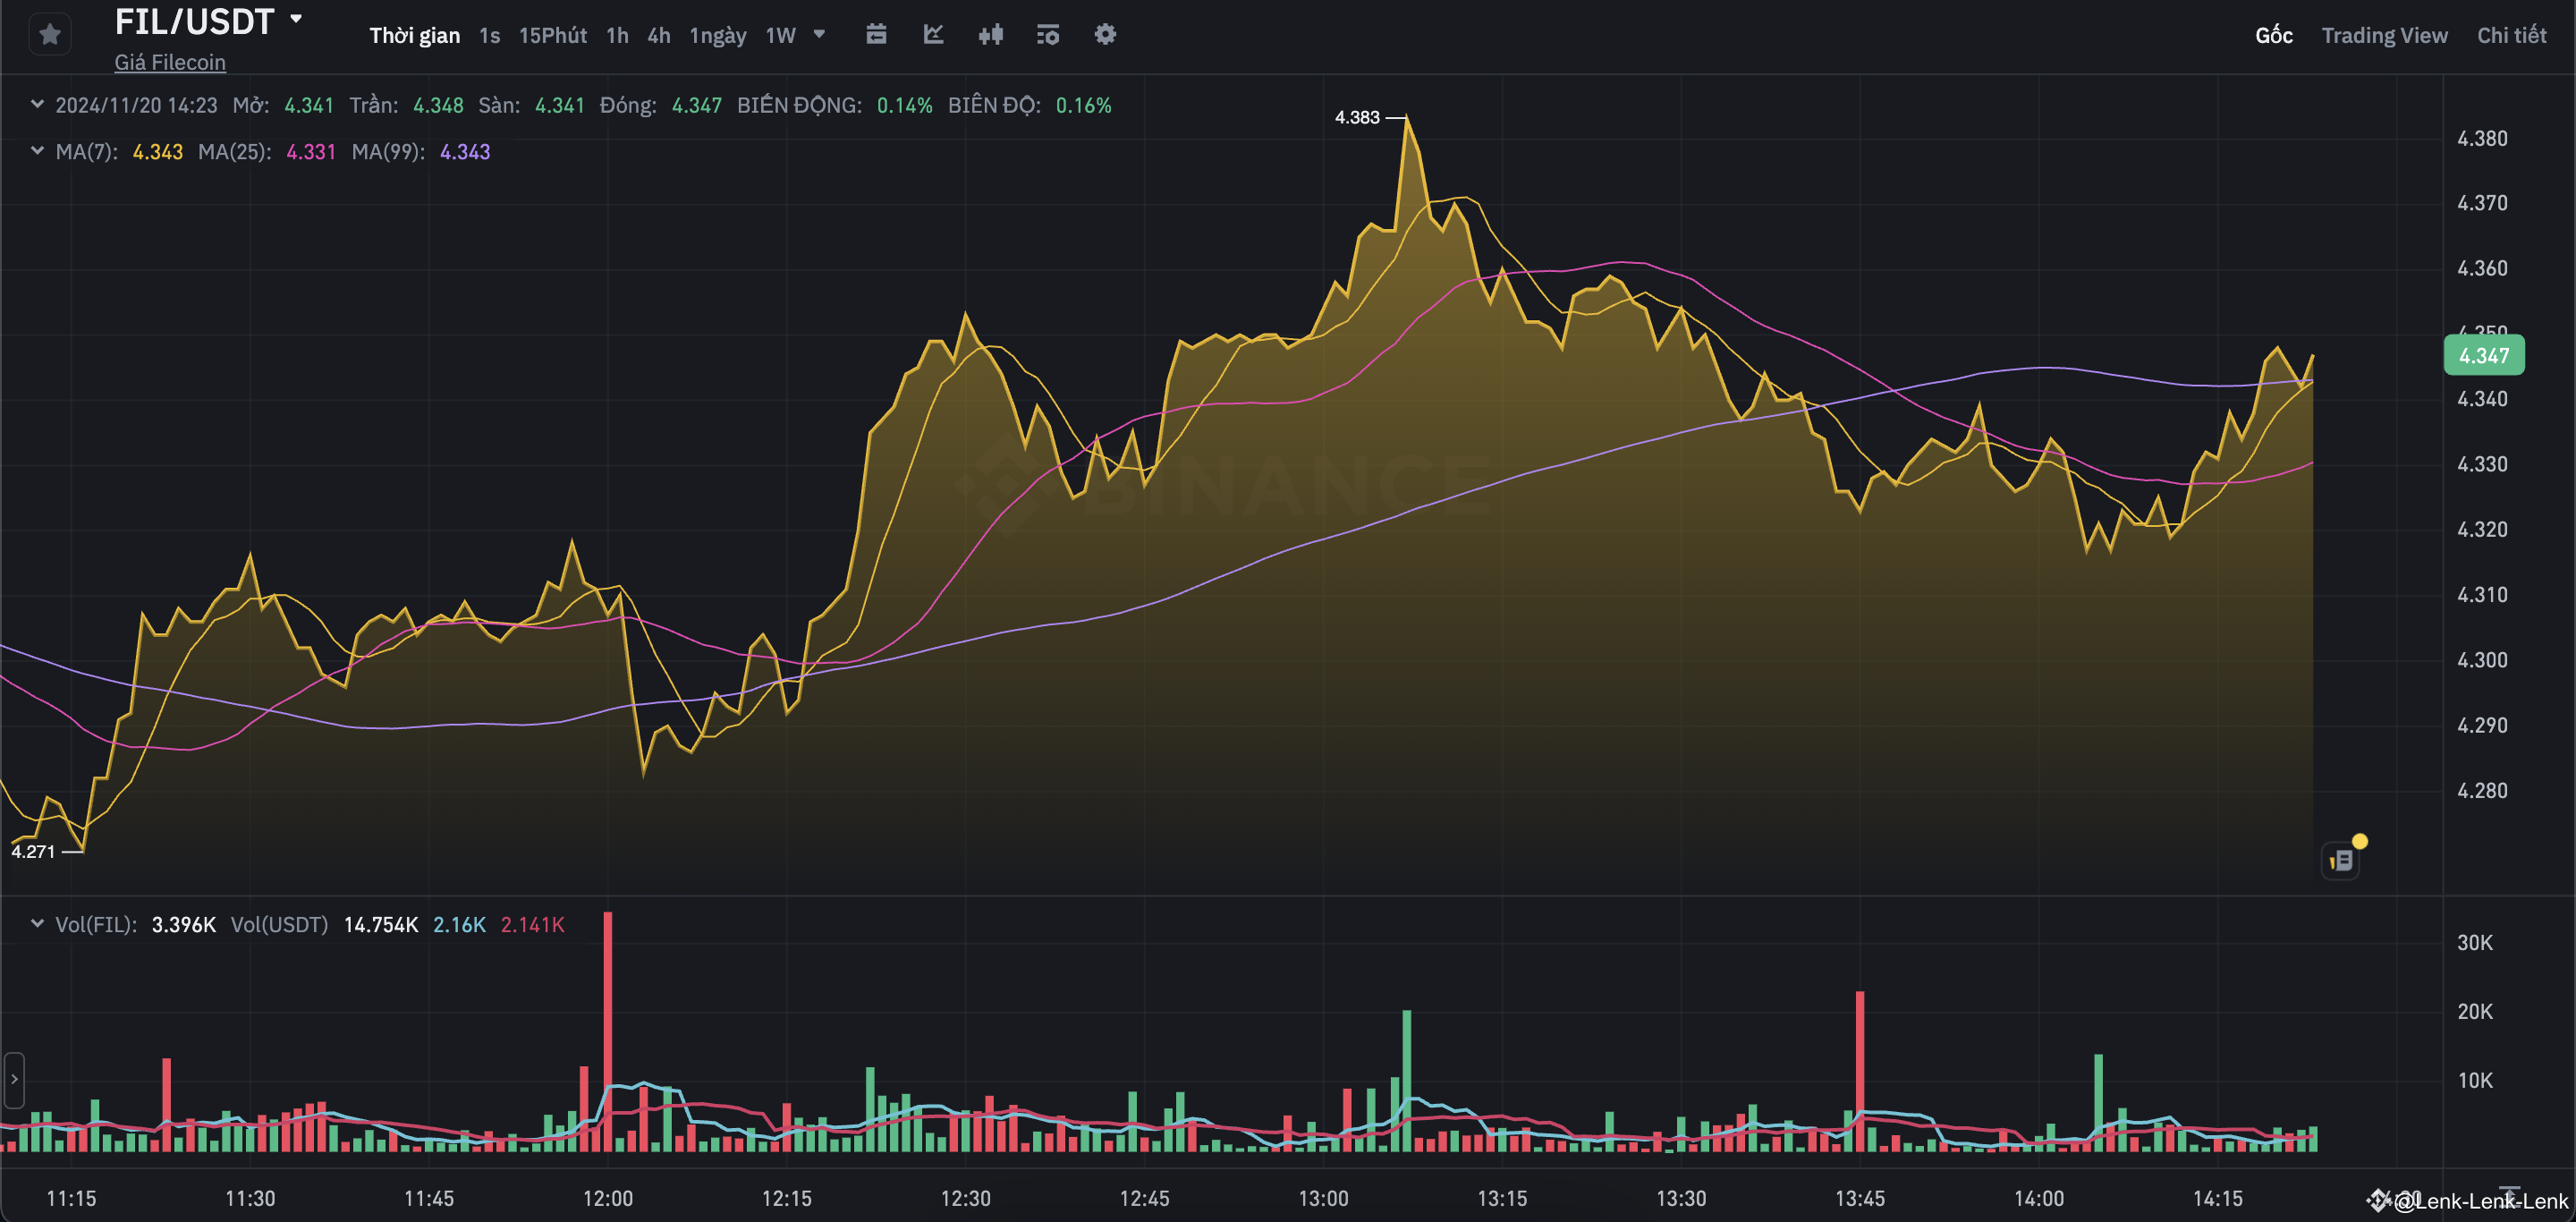
Task: Open more time intervals dropdown after 1W
Action: [819, 35]
